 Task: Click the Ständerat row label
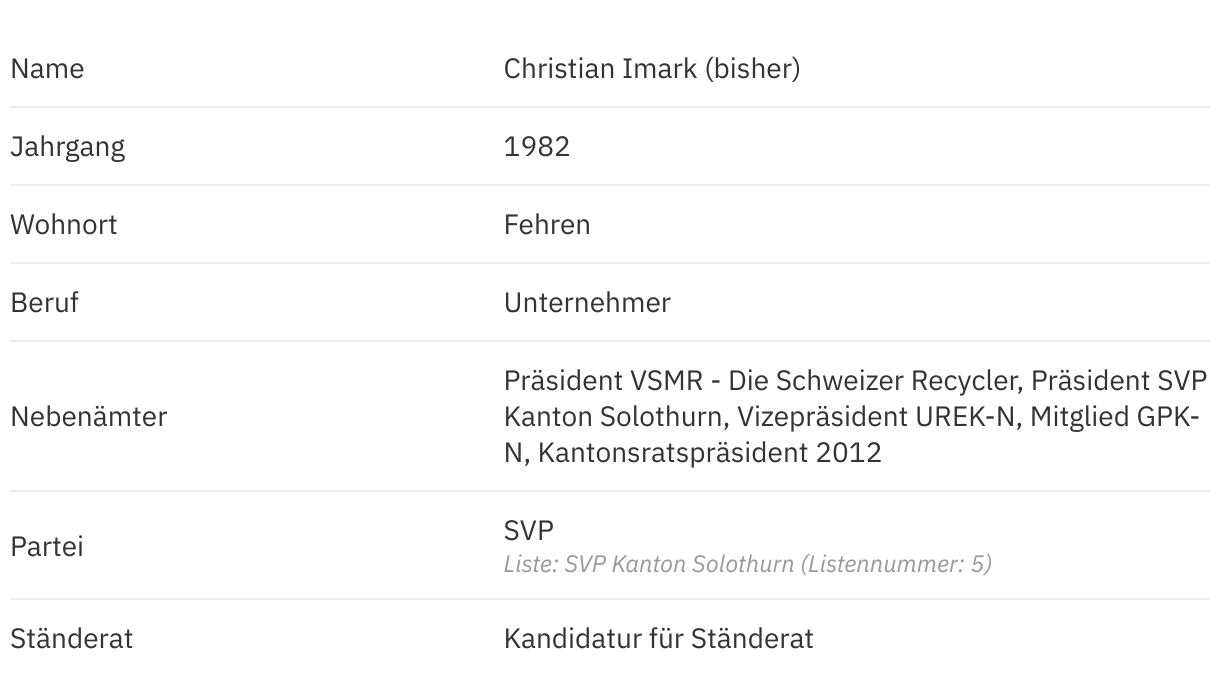71,639
